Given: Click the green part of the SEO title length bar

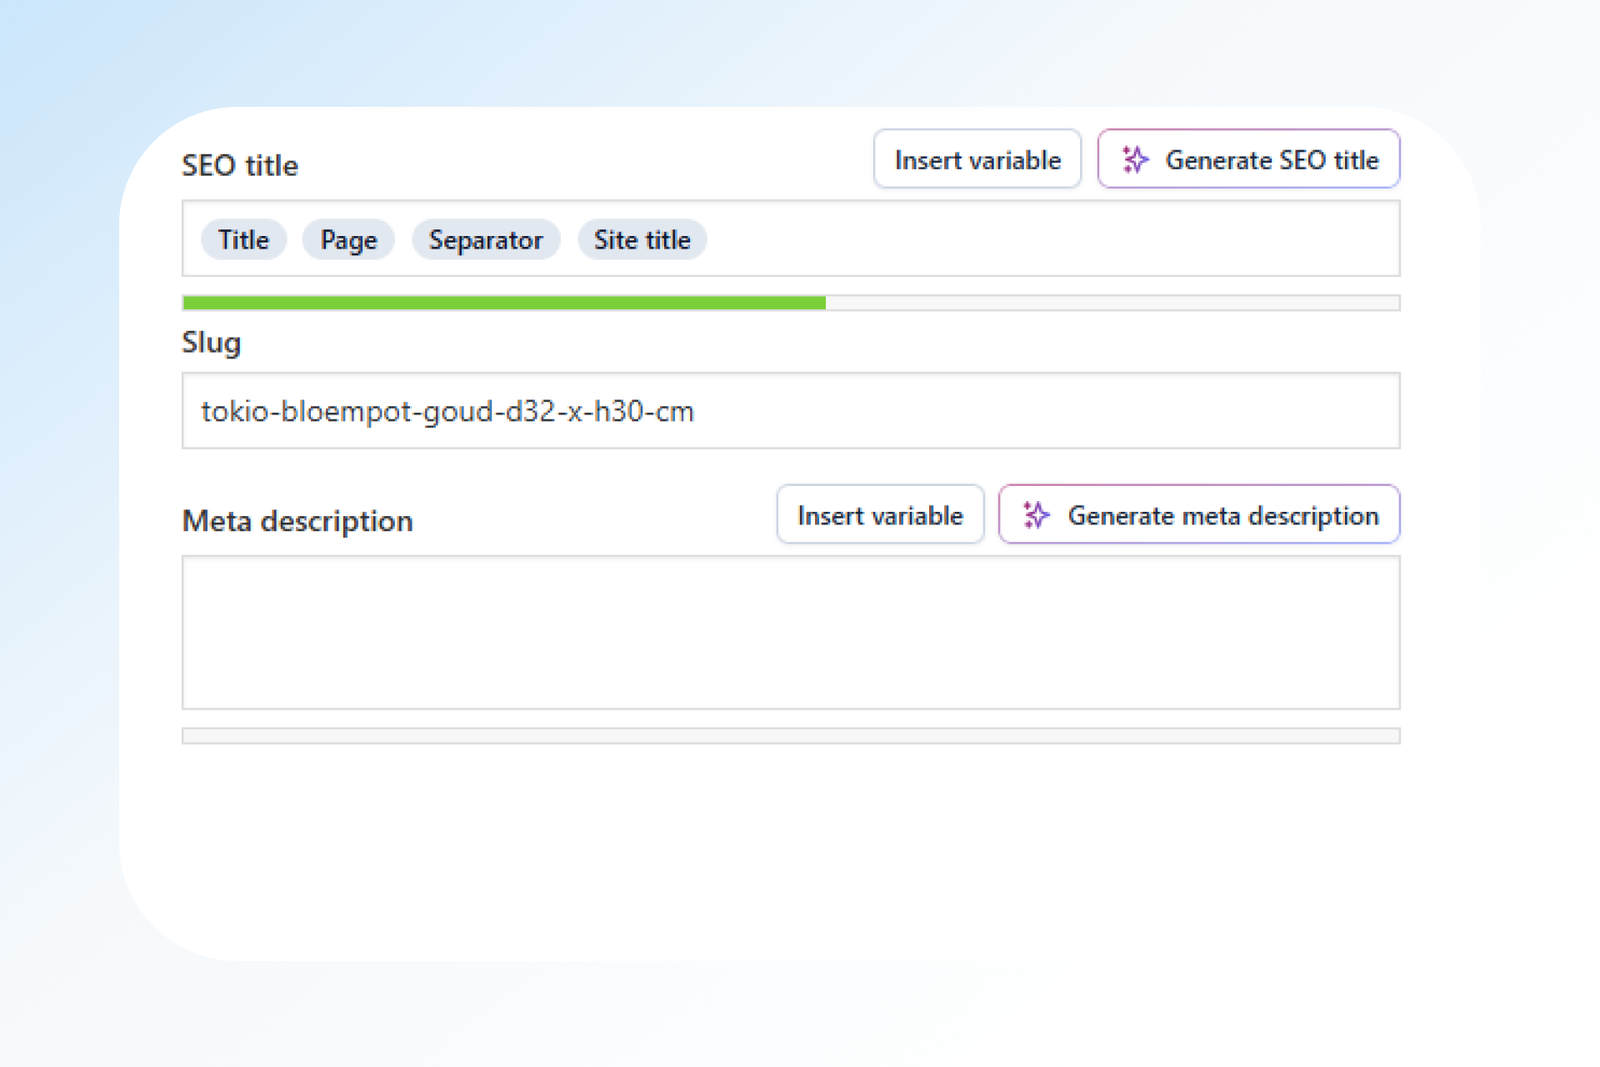Looking at the screenshot, I should click(504, 303).
